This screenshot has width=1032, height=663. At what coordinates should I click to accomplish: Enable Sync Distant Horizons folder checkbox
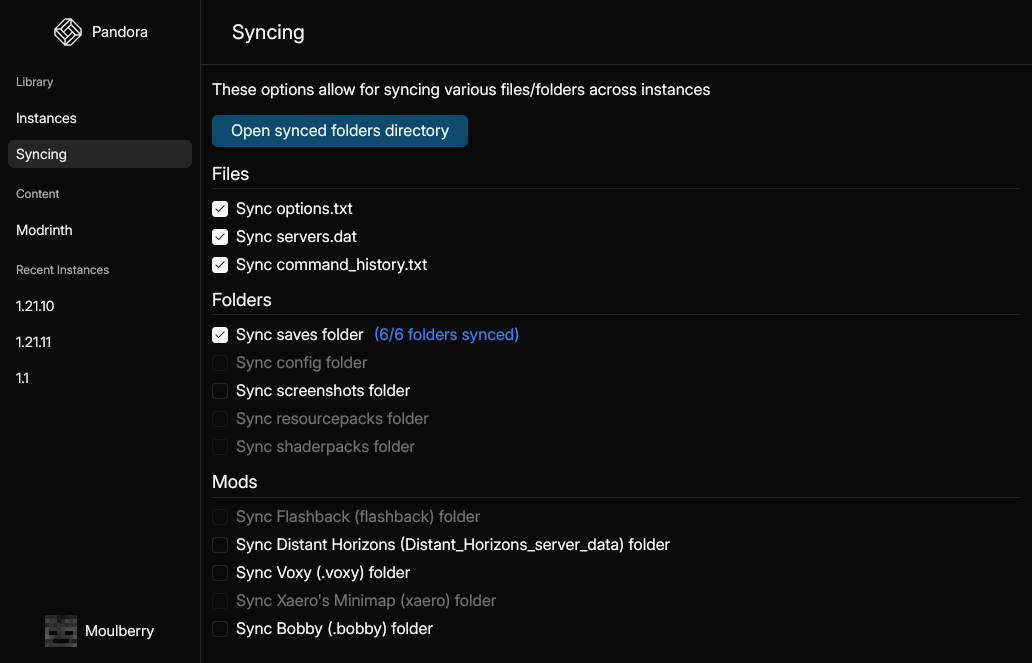click(220, 544)
